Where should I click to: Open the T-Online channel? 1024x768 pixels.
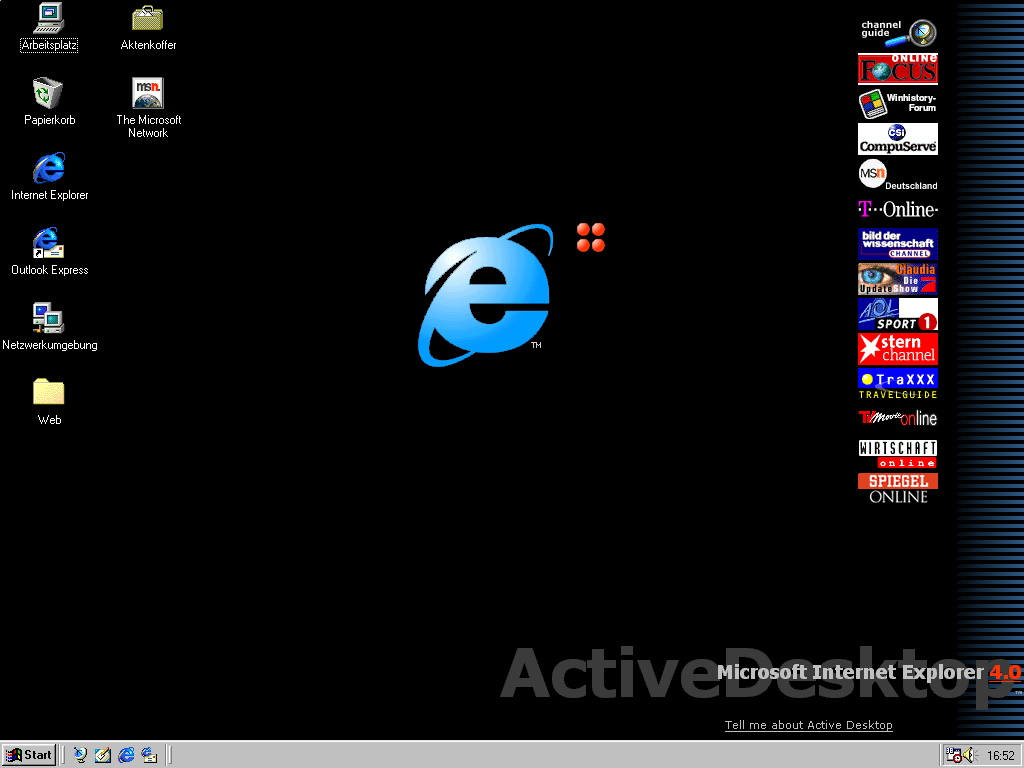(897, 210)
